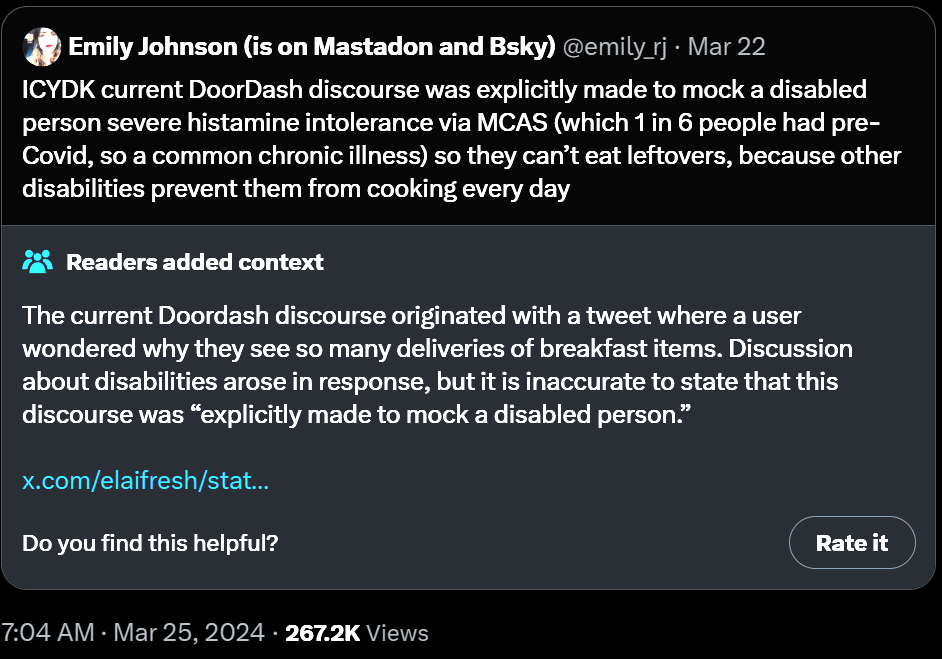Image resolution: width=942 pixels, height=659 pixels.
Task: Open the @emily_rj handle
Action: (x=615, y=47)
